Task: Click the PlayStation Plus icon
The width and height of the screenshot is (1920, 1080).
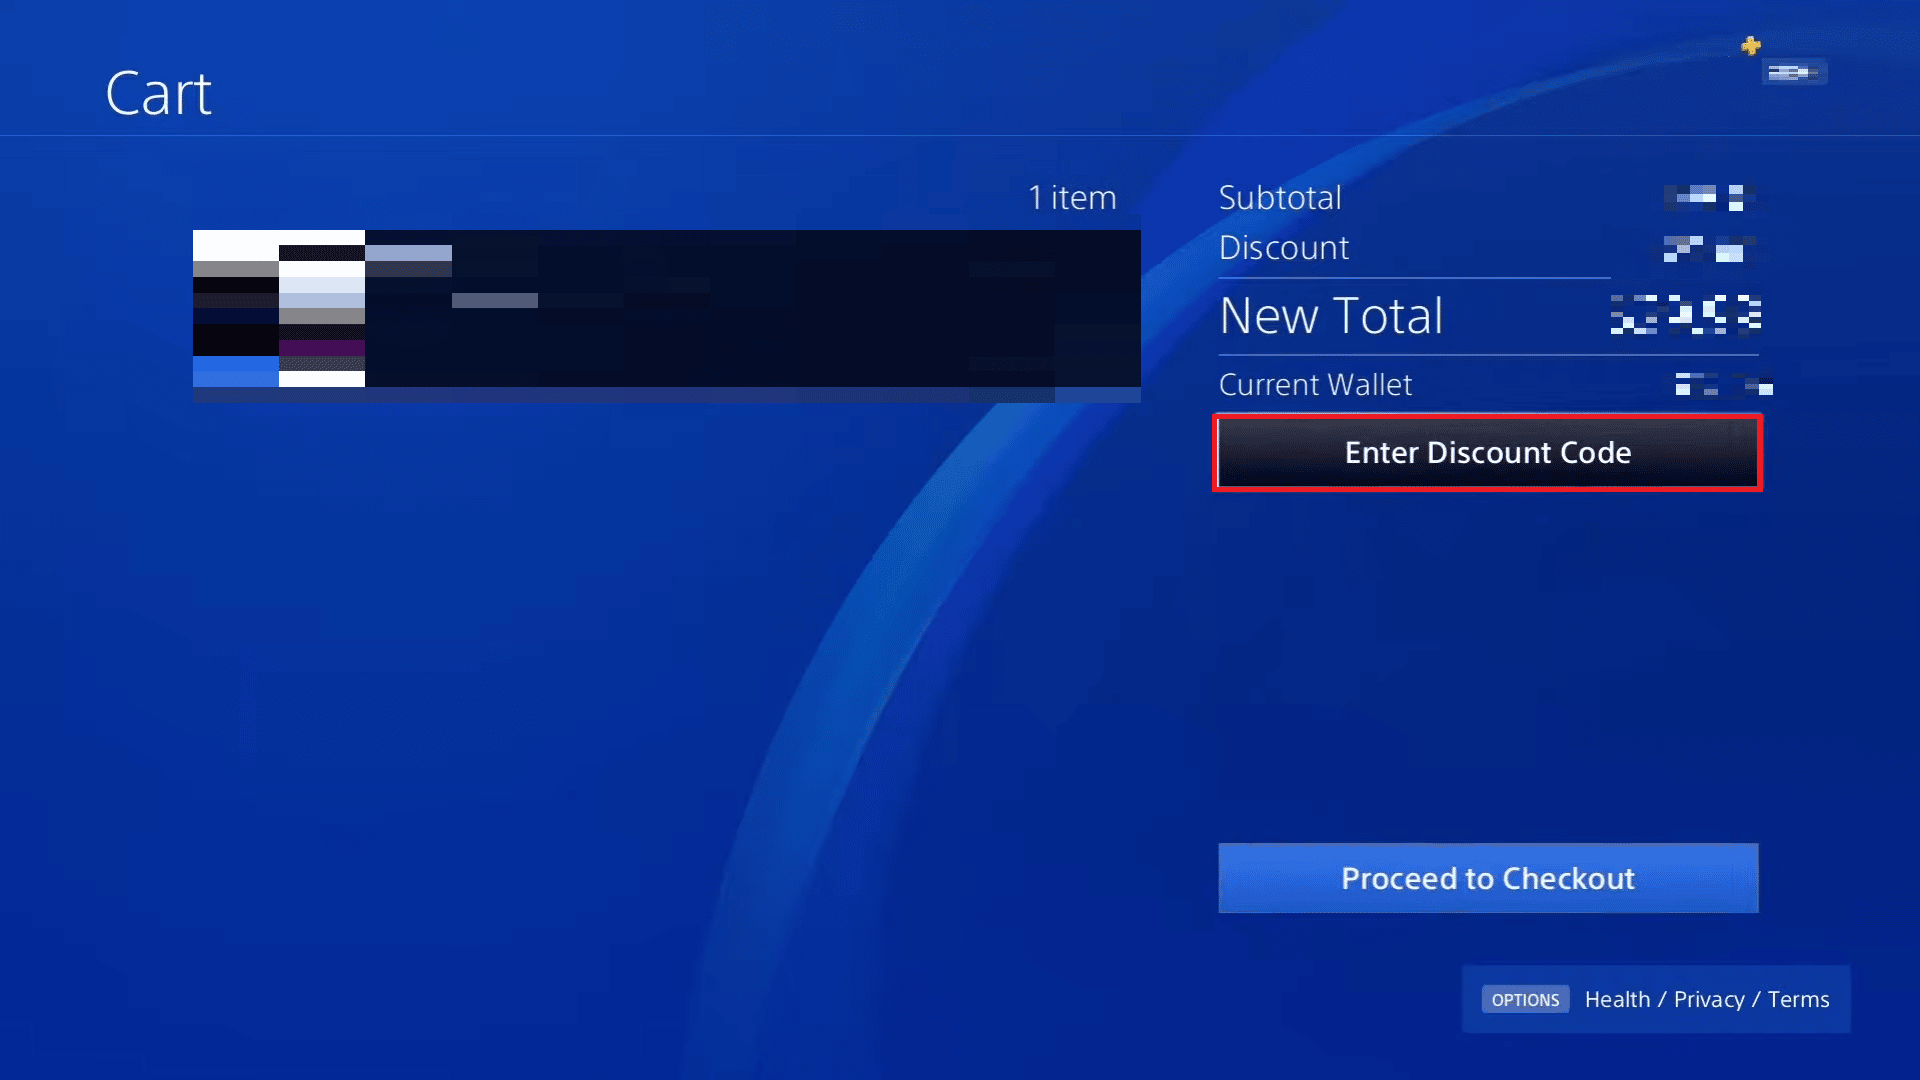Action: (x=1749, y=44)
